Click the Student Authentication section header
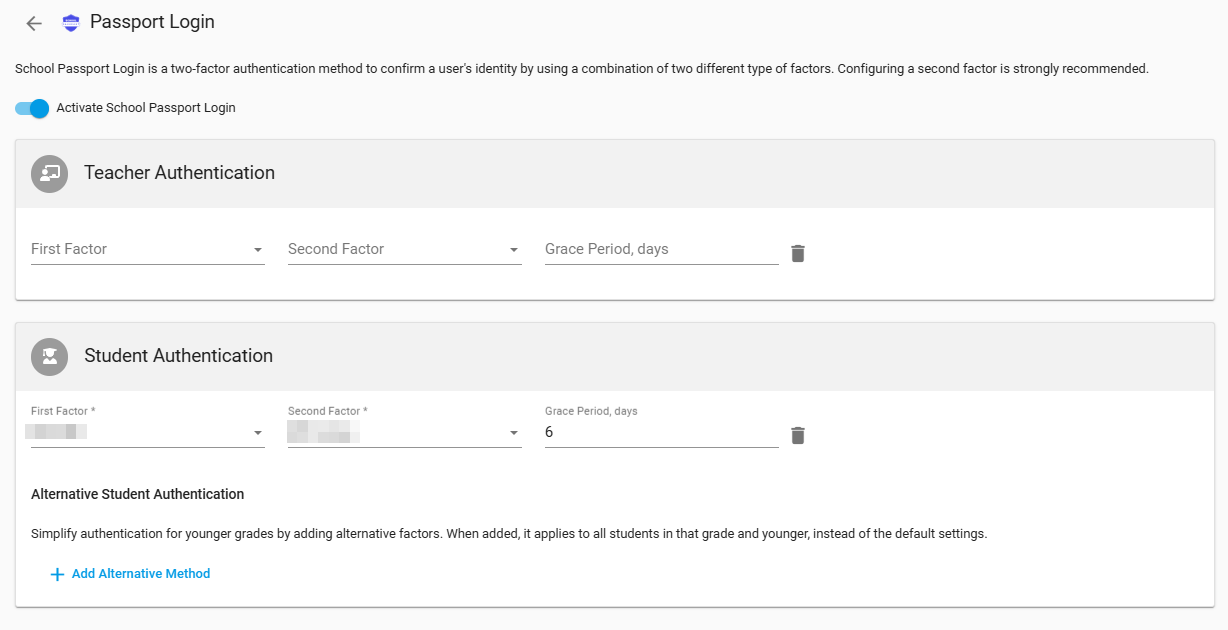Viewport: 1228px width, 630px height. coord(178,356)
